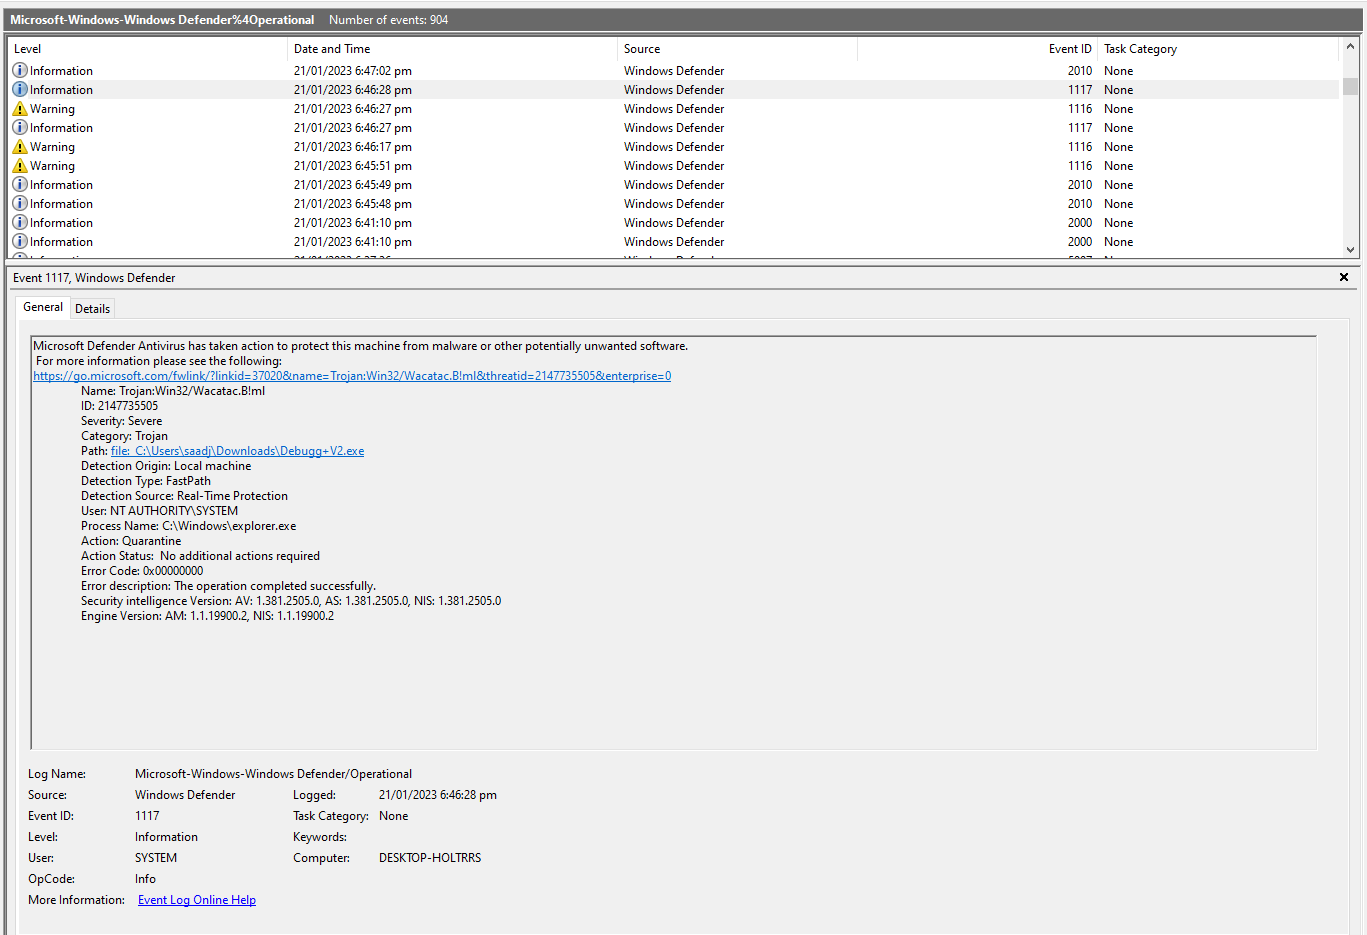Click 'Windows Defender' source in the 6:45:51 pm row
Screen dimensions: 1367x935
(x=674, y=166)
